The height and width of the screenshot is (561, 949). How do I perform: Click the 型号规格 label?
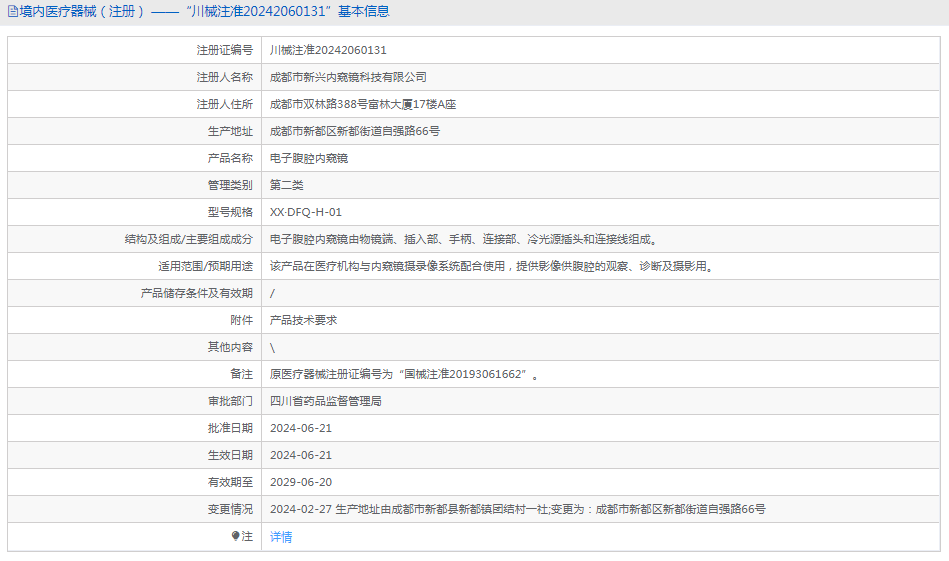coord(230,212)
